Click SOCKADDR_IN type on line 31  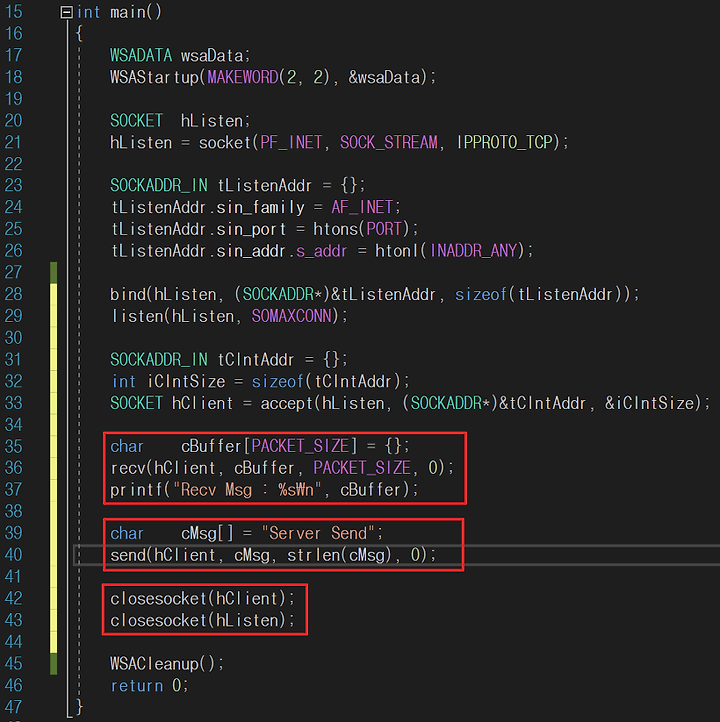tap(159, 360)
